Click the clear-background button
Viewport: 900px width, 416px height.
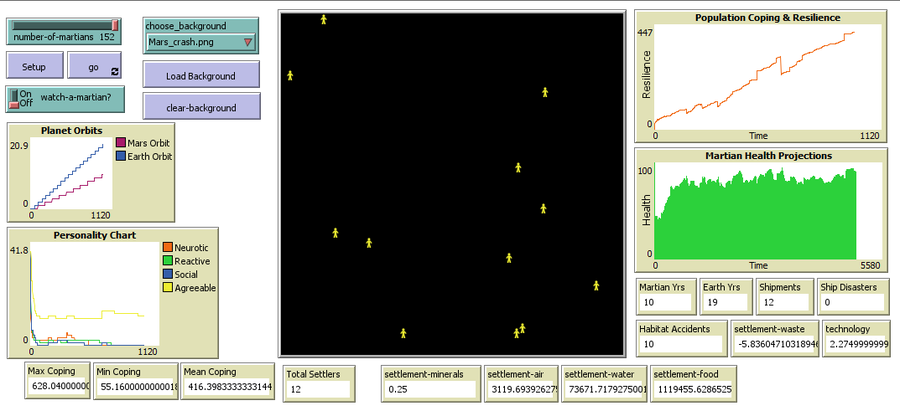[201, 107]
